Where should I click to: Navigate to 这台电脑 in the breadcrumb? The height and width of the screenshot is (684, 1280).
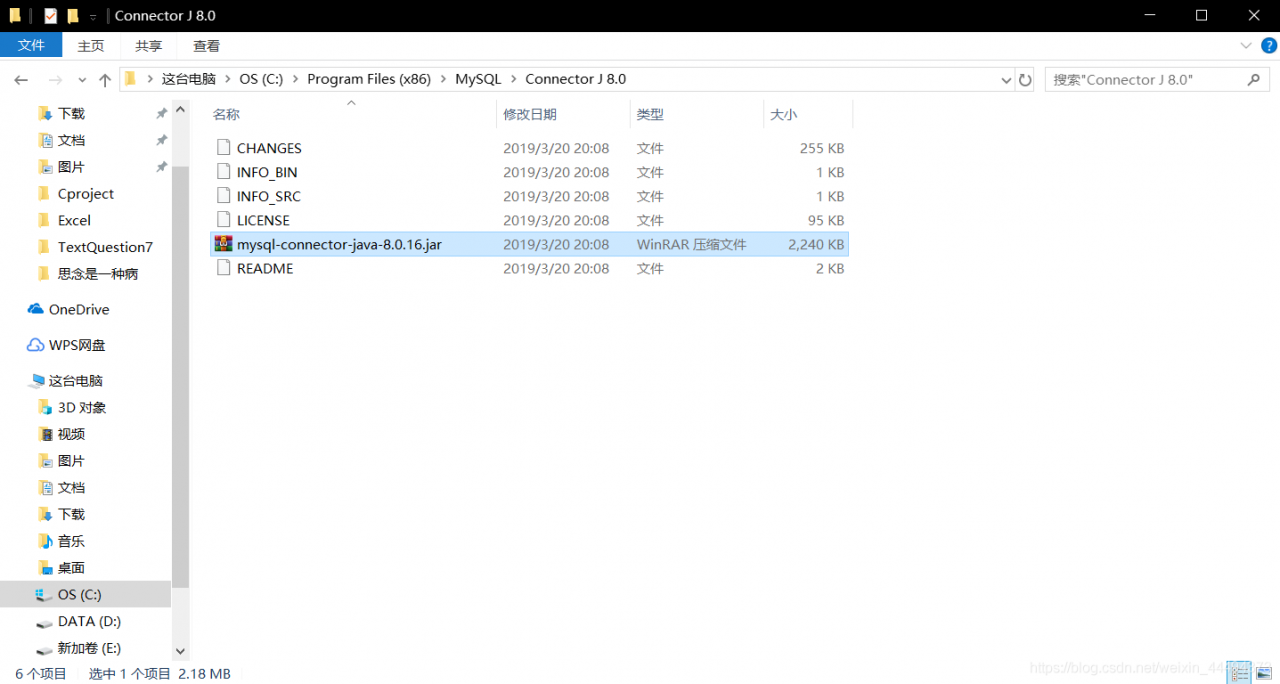coord(189,79)
